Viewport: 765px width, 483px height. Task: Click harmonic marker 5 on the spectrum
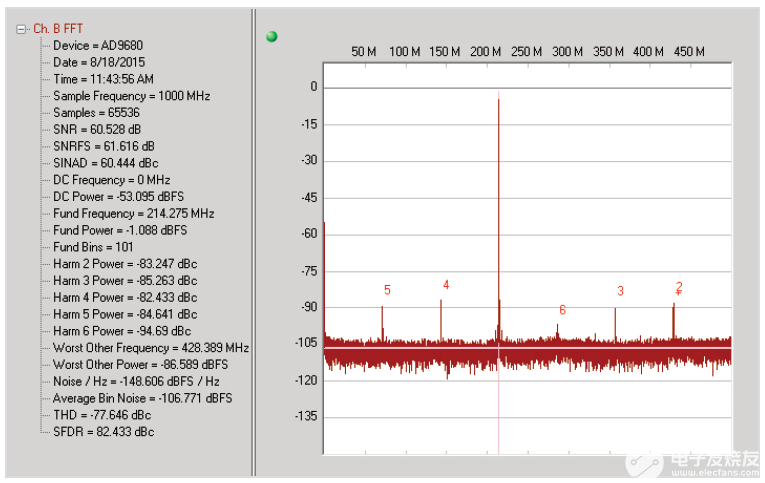coord(387,290)
